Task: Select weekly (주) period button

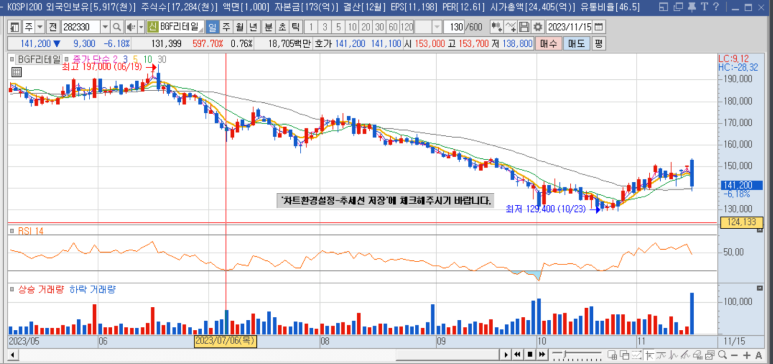Action: [x=225, y=27]
